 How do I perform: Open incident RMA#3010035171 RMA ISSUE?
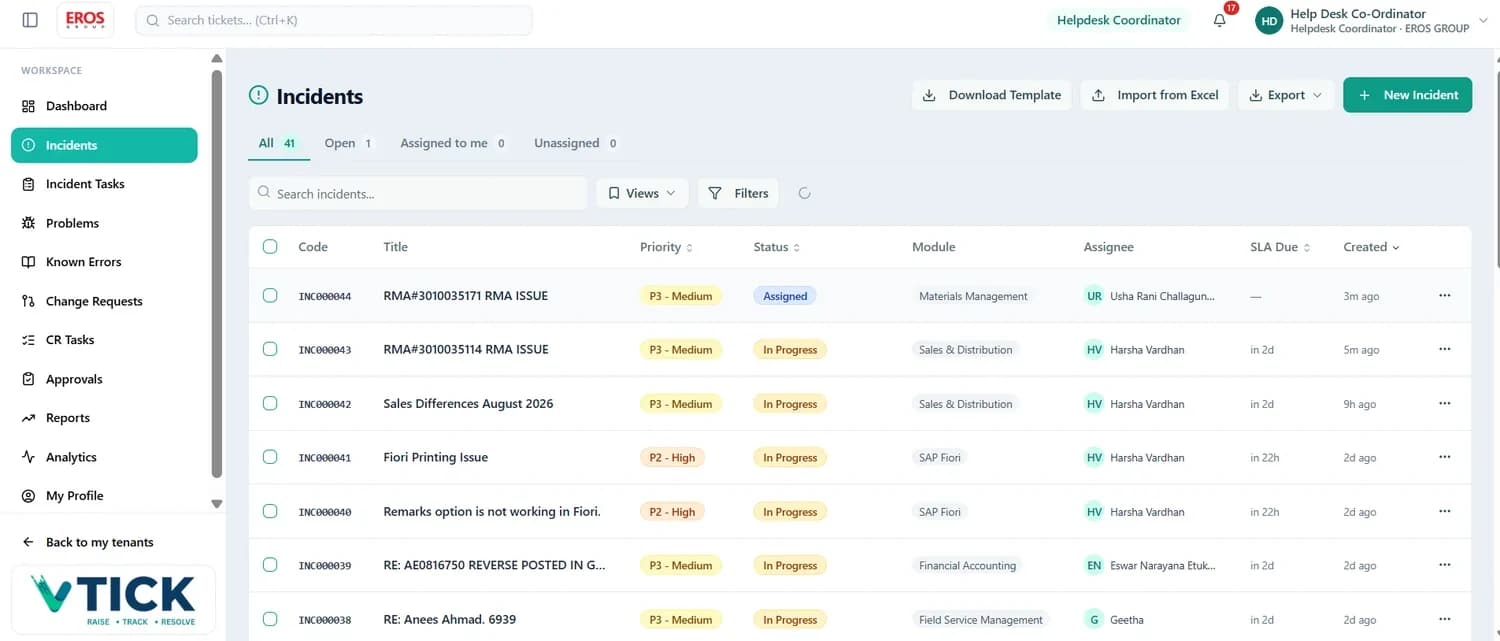pos(465,295)
